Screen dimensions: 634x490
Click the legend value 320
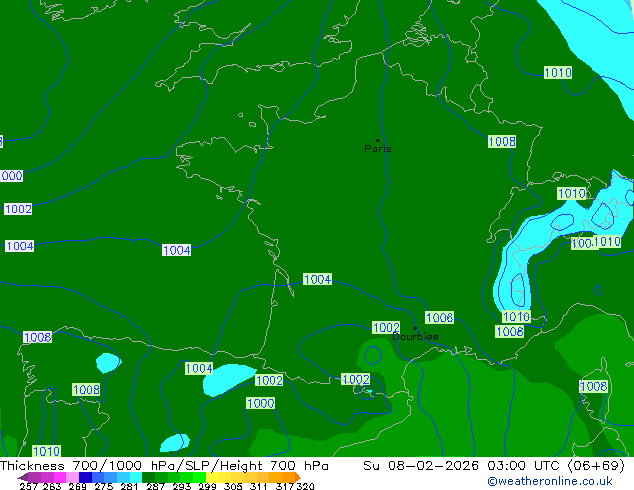tap(305, 486)
